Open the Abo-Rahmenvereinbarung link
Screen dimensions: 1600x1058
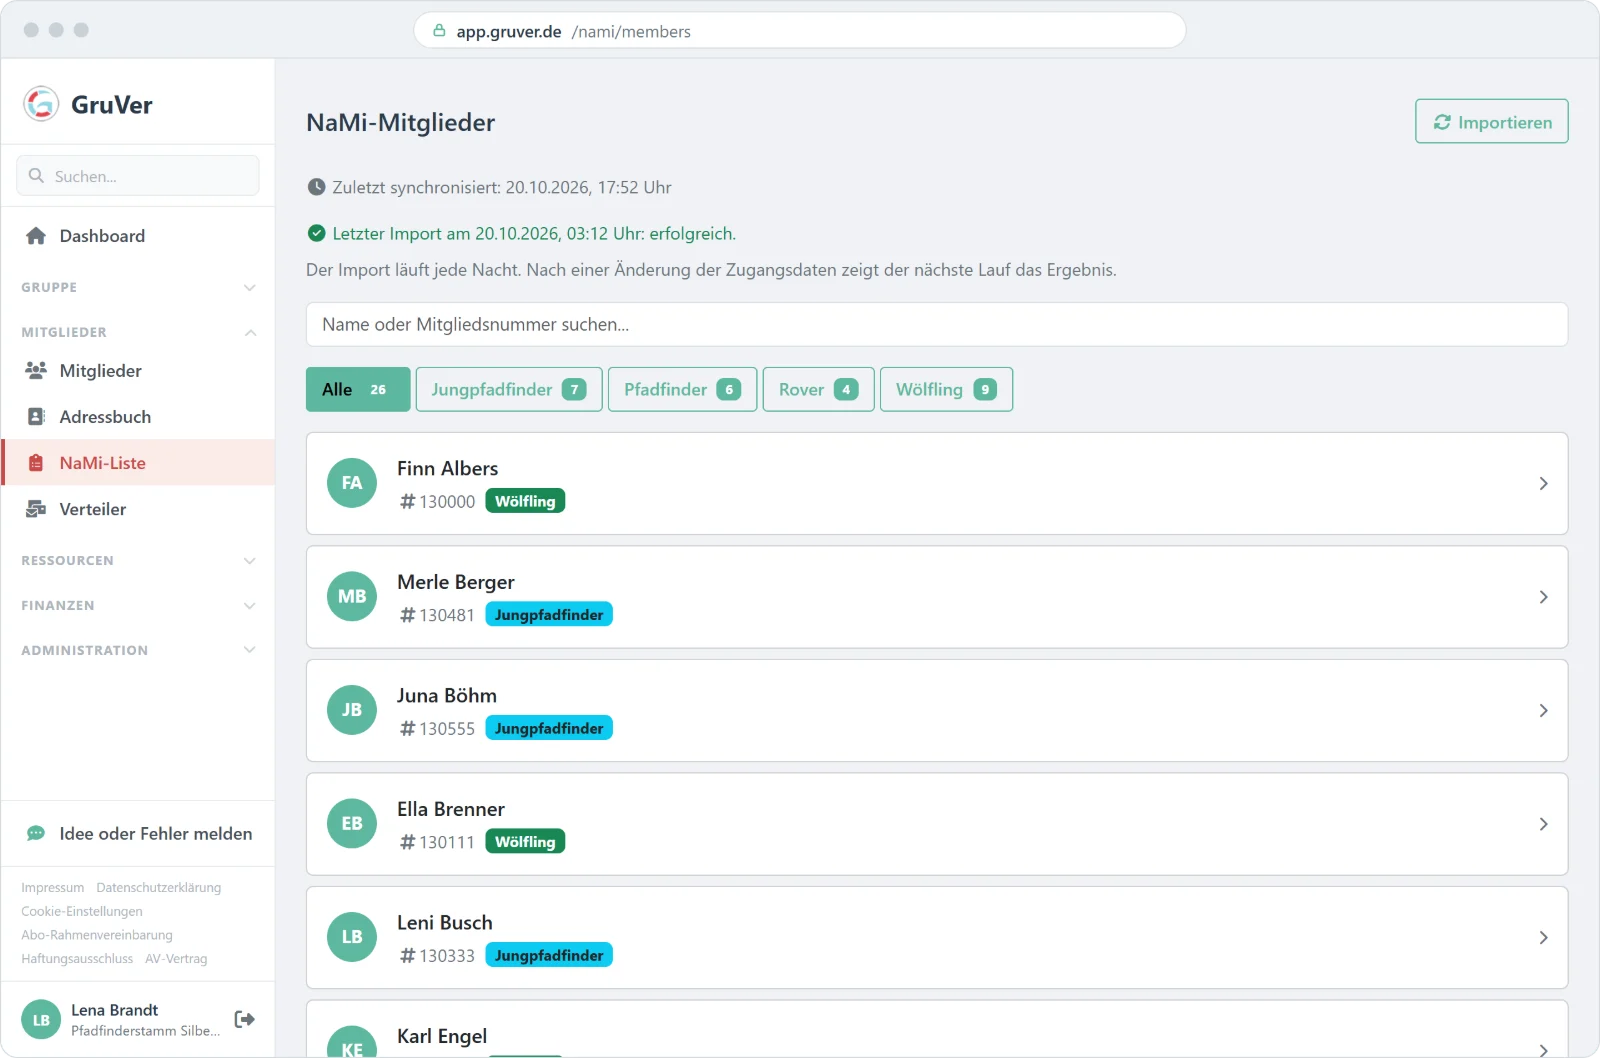pos(97,936)
